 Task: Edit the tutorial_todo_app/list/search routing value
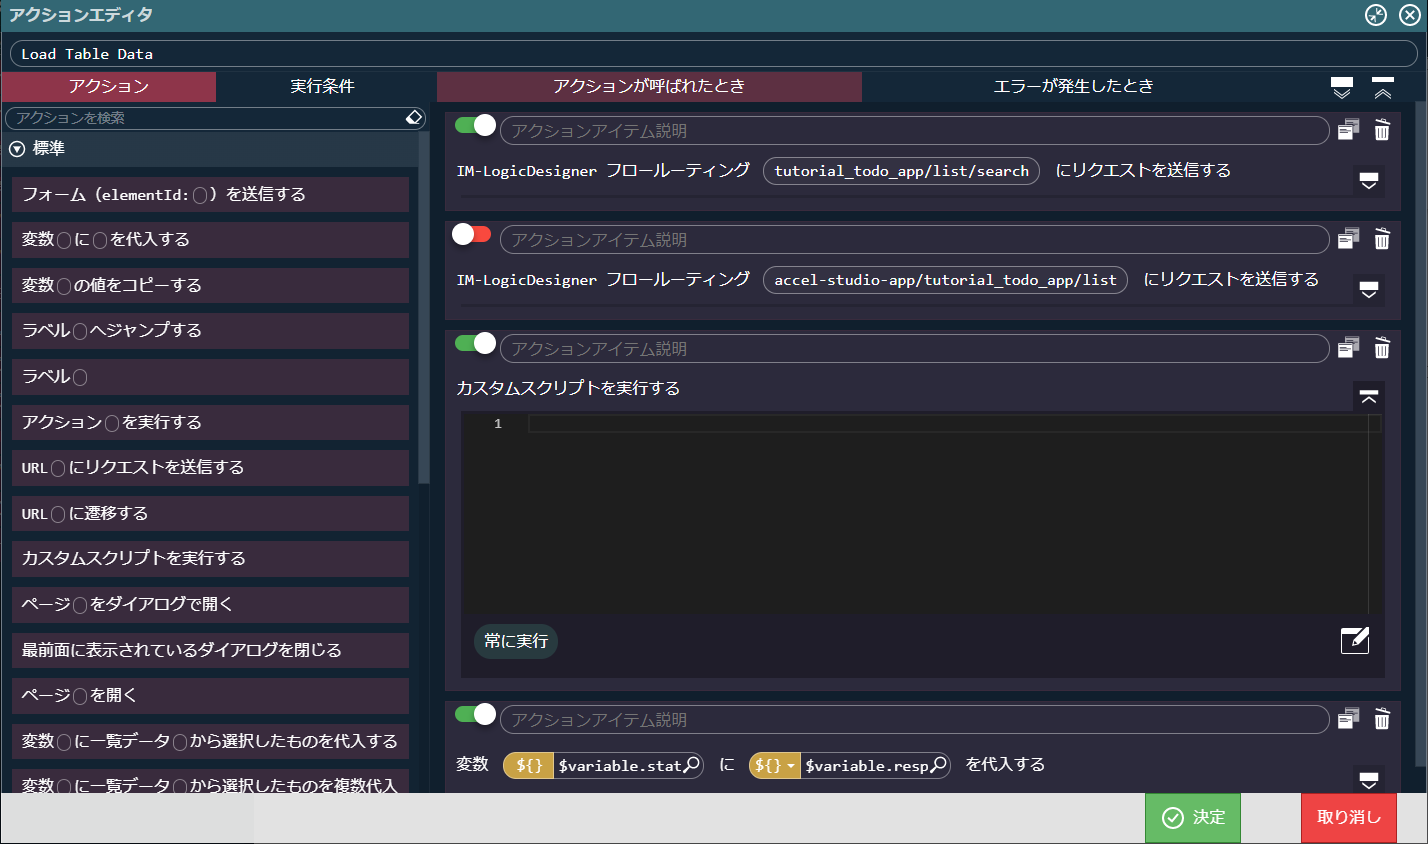click(x=901, y=171)
